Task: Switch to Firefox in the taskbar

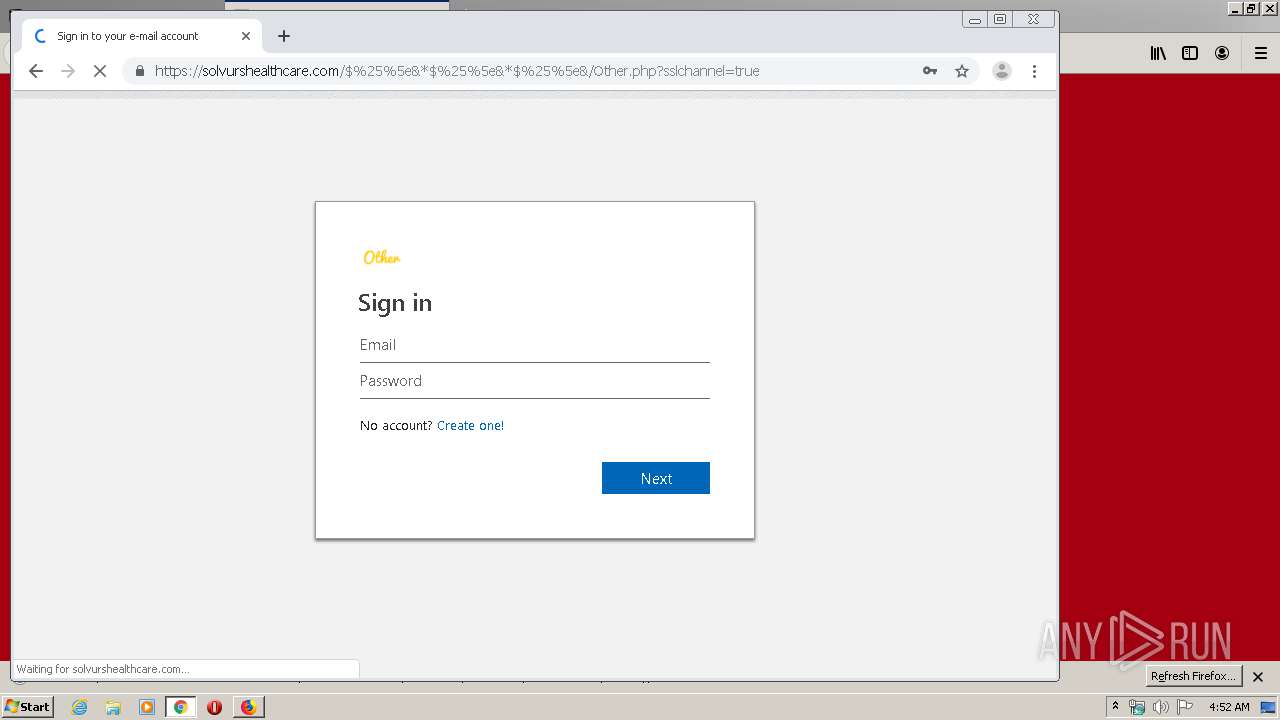Action: coord(248,707)
